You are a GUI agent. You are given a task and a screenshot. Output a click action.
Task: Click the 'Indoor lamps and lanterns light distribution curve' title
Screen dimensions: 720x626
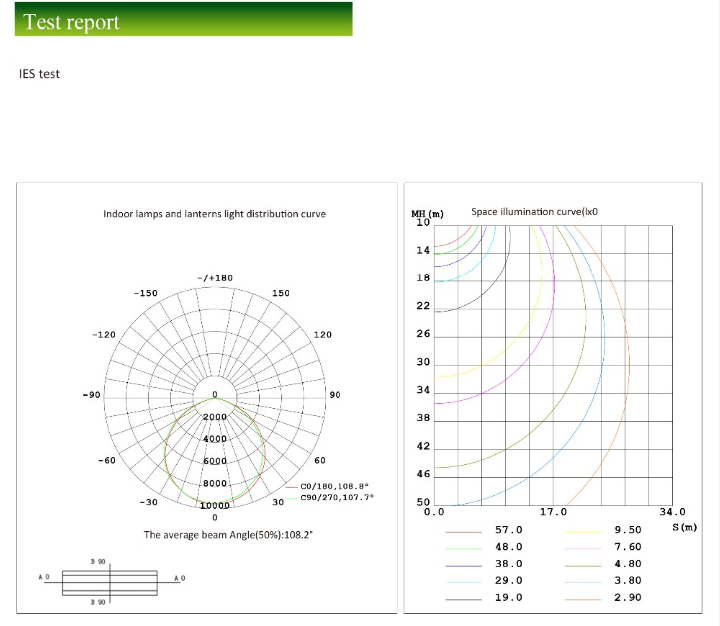(214, 214)
